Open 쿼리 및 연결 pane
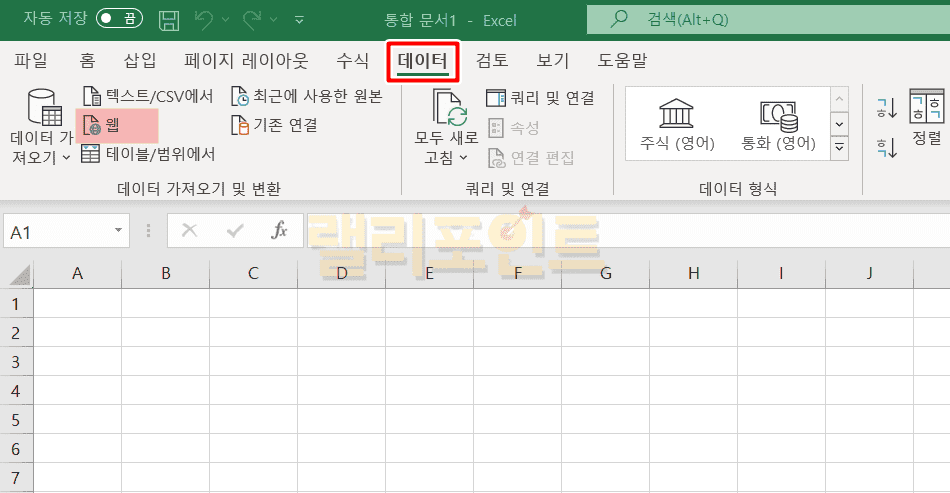 pyautogui.click(x=540, y=97)
